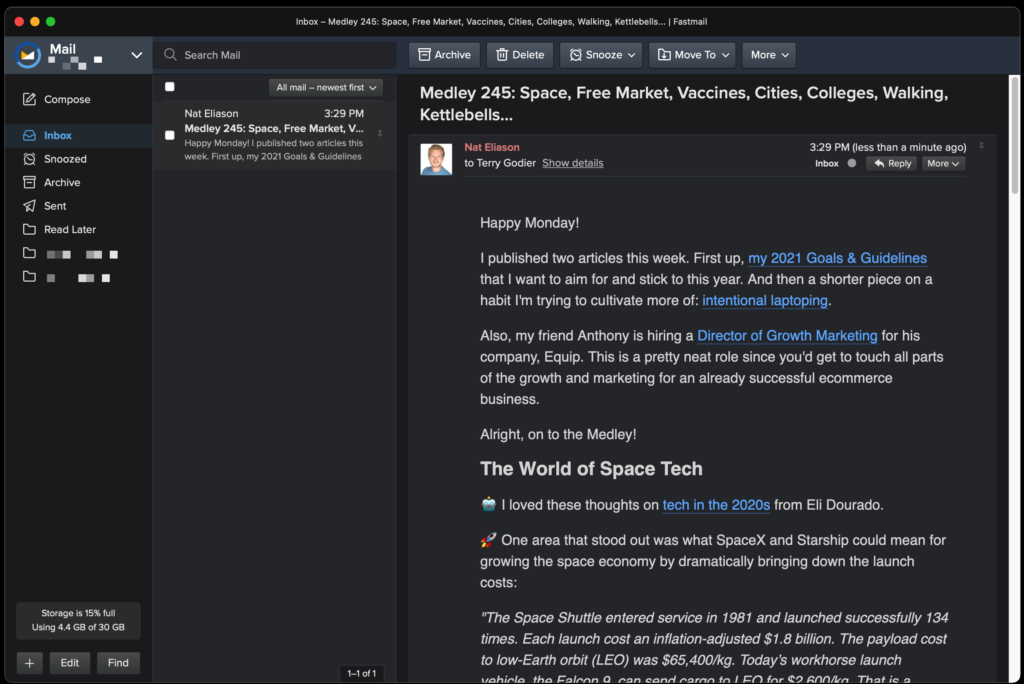Pin the Nat Eliason message in list
This screenshot has height=684, width=1024.
(379, 134)
